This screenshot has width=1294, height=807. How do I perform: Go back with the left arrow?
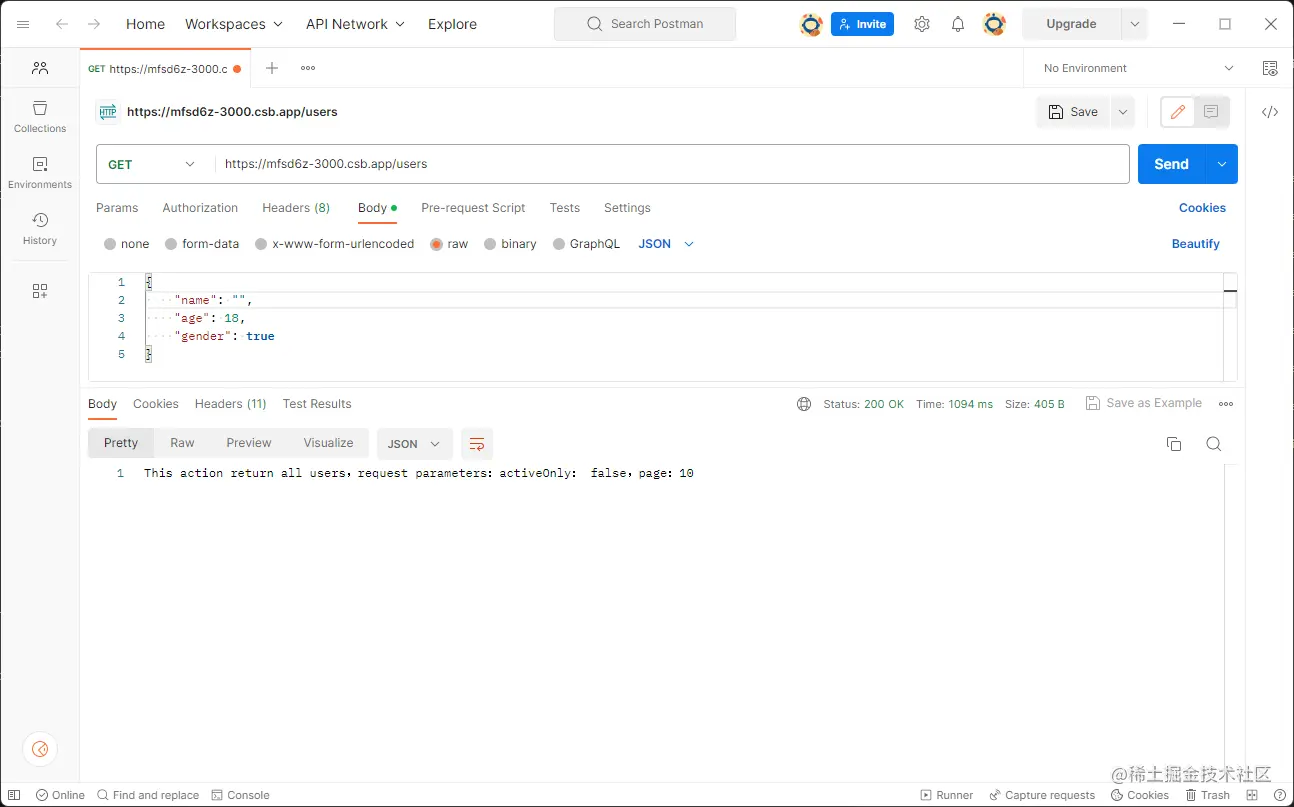point(62,24)
